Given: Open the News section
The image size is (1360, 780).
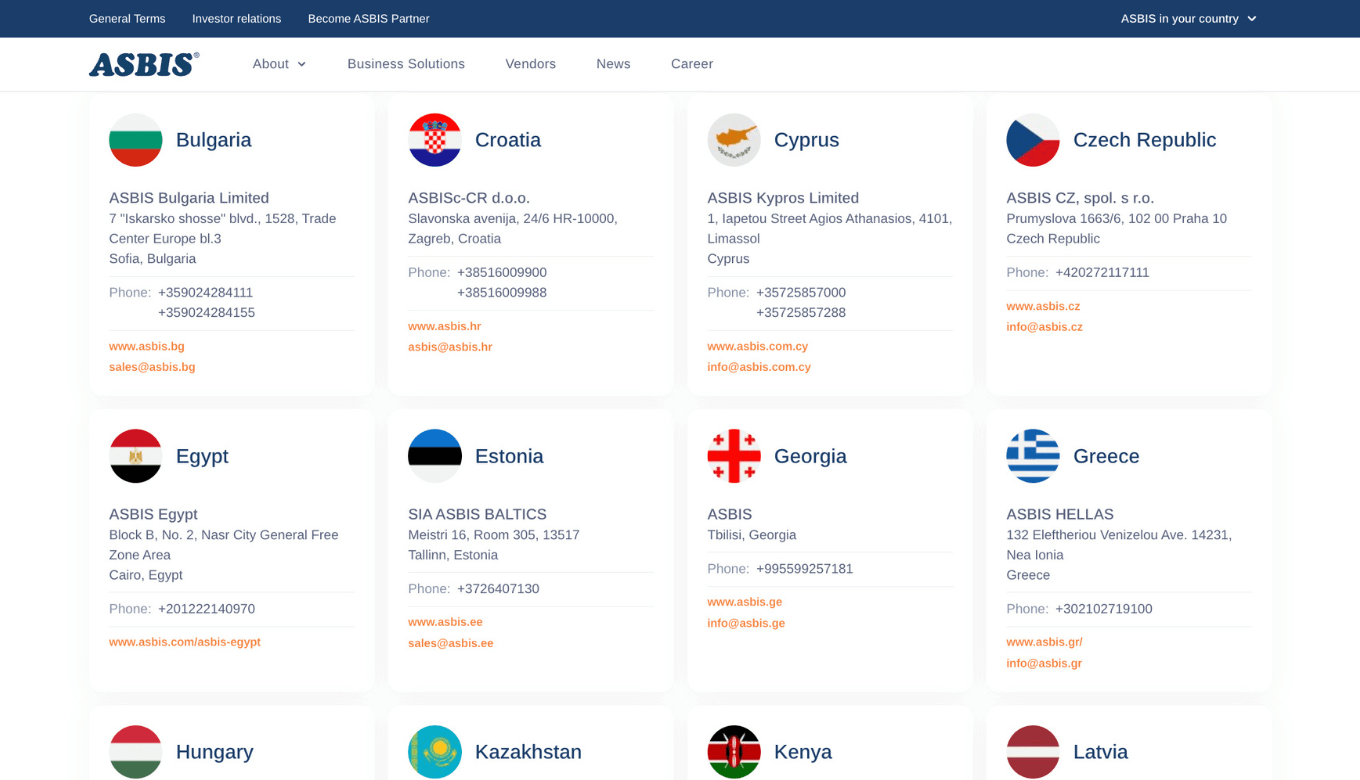Looking at the screenshot, I should pos(613,64).
